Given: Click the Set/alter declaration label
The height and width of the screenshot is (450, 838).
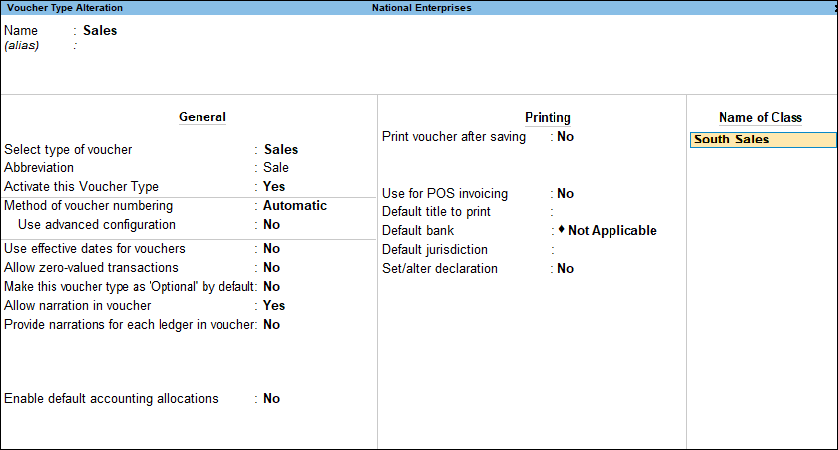Looking at the screenshot, I should tap(440, 269).
